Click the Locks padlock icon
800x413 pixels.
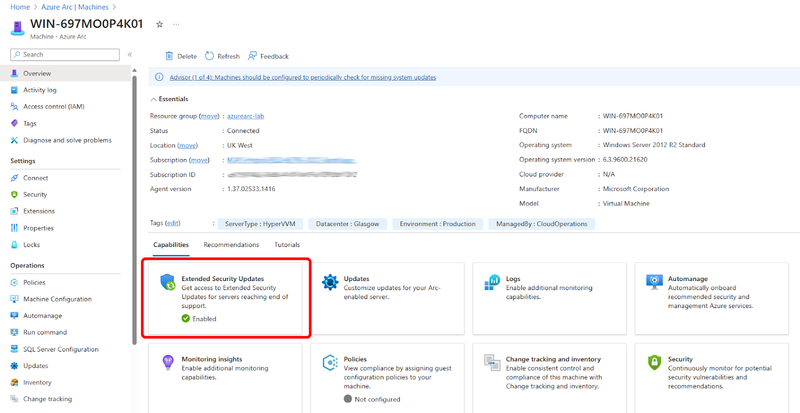coord(14,245)
